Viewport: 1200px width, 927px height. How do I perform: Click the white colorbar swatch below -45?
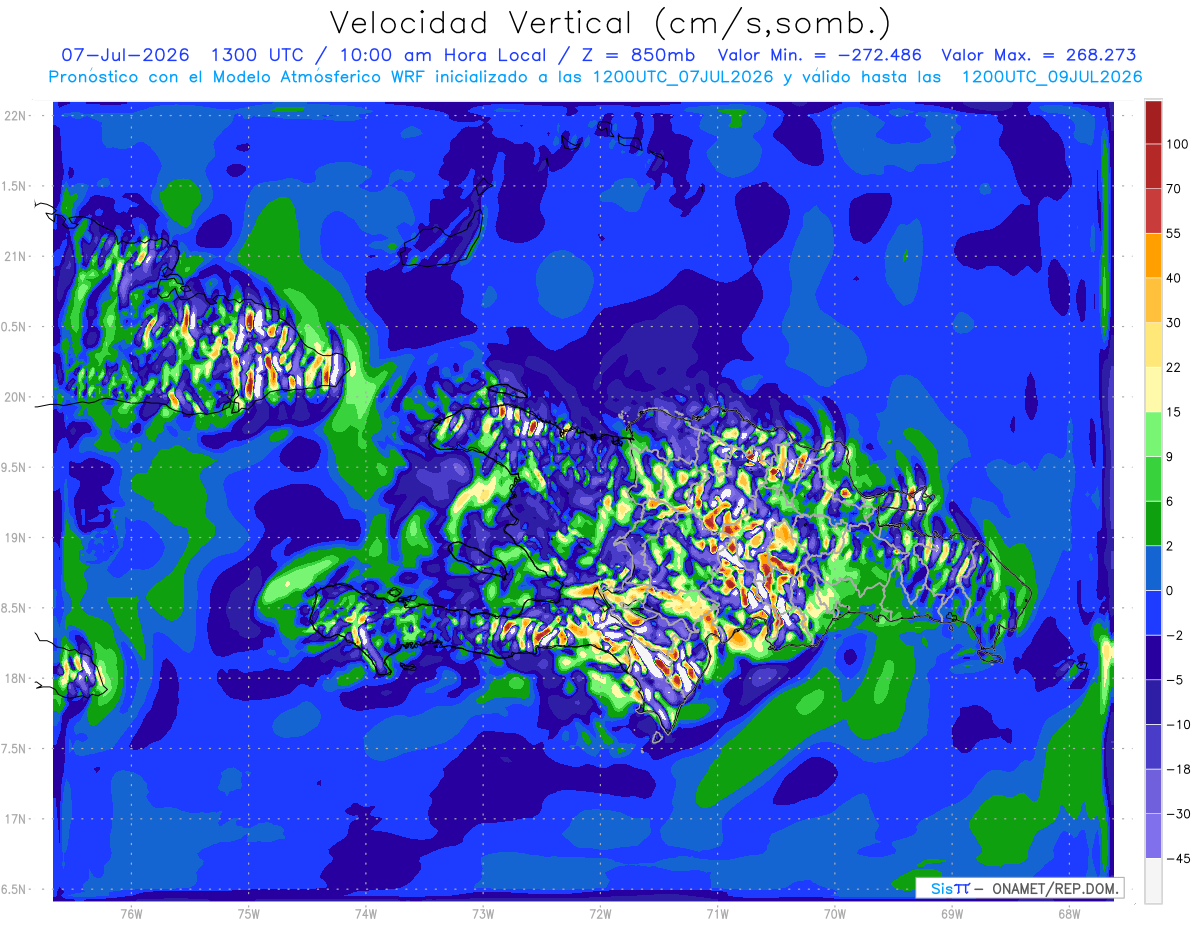tap(1153, 881)
